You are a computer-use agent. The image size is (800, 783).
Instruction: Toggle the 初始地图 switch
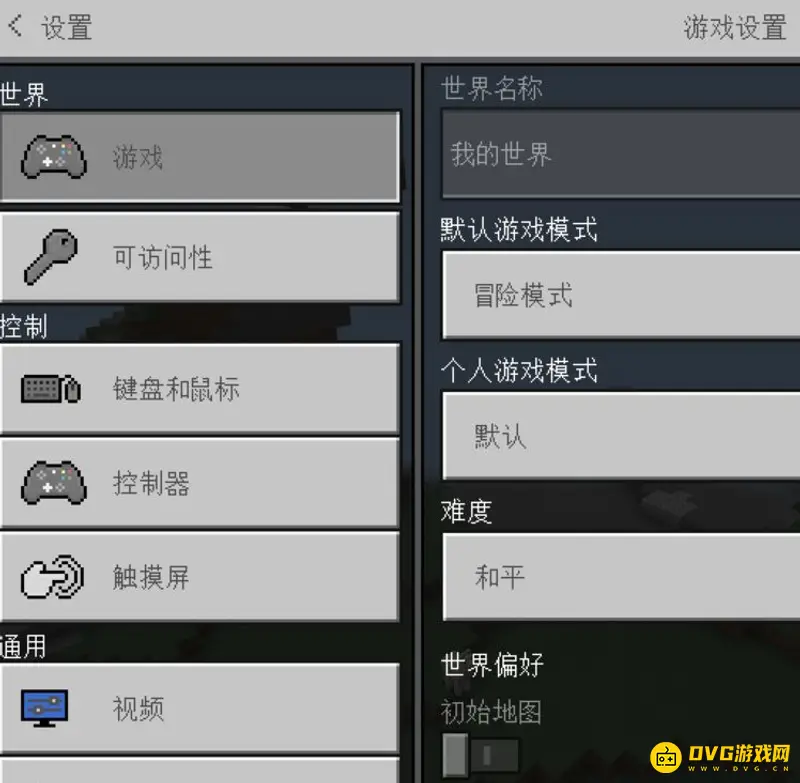pyautogui.click(x=480, y=755)
